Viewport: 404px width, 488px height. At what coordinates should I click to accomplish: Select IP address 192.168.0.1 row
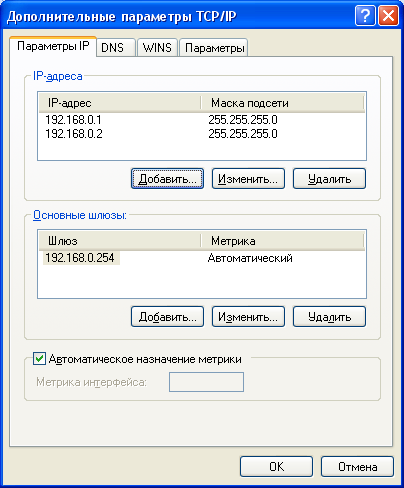pyautogui.click(x=202, y=120)
